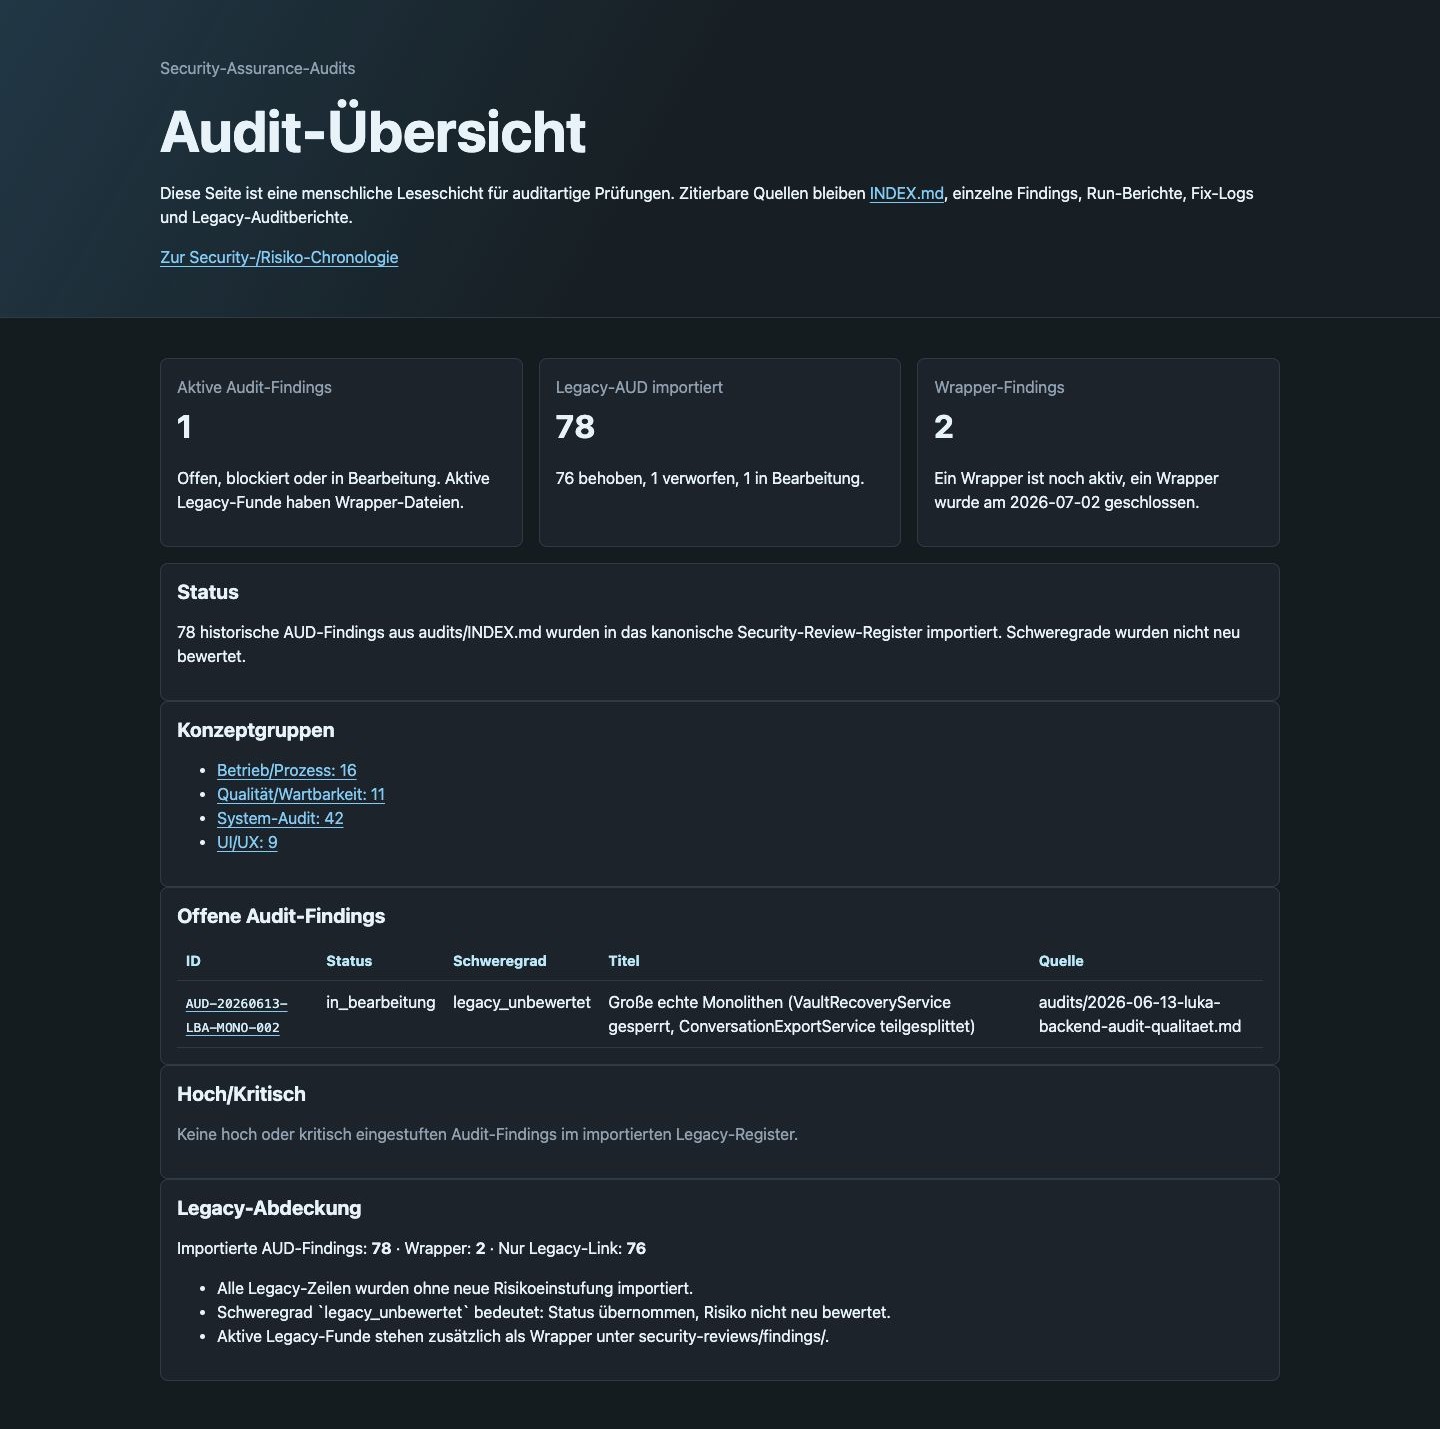Click the 'Aktive Legacy-Funde stehen zusätzlich' bullet
This screenshot has width=1440, height=1429.
523,1336
